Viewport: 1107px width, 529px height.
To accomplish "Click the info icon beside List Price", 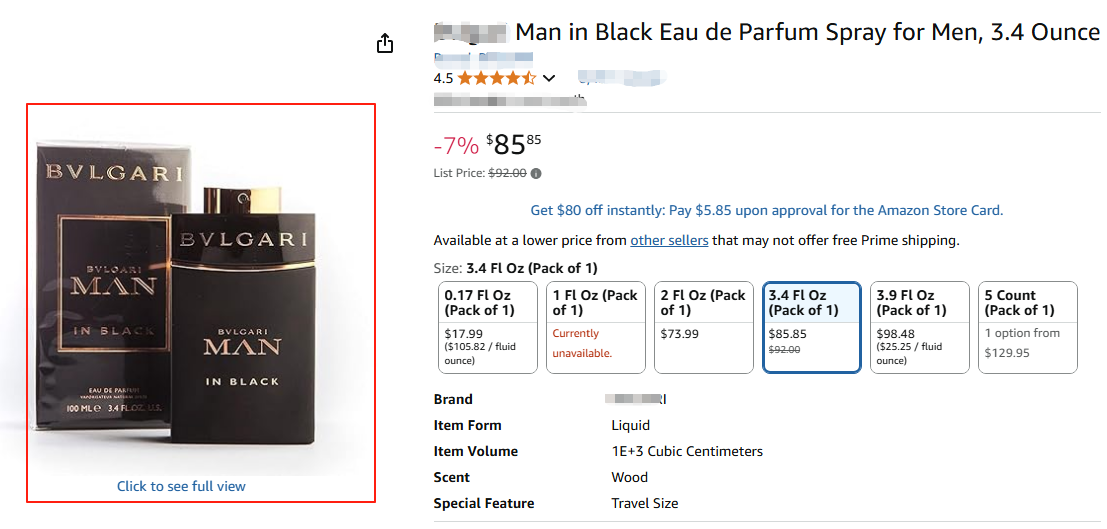I will 536,174.
